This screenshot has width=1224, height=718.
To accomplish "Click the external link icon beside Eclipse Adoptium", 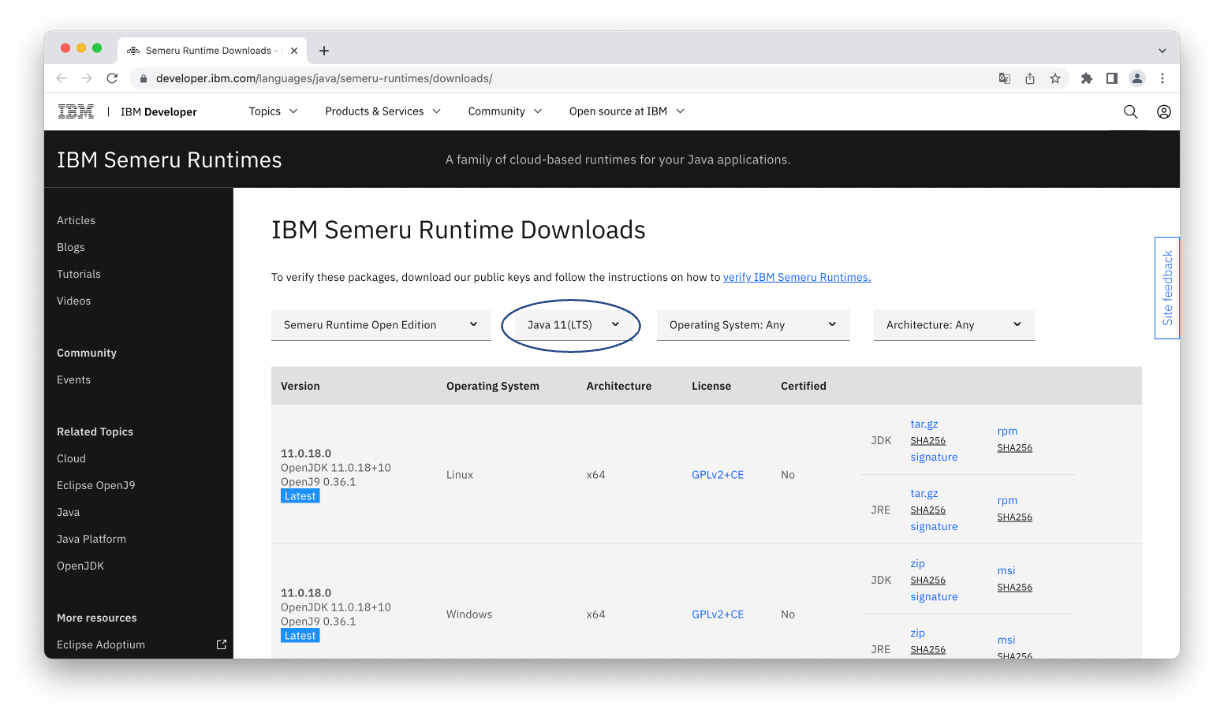I will point(221,644).
